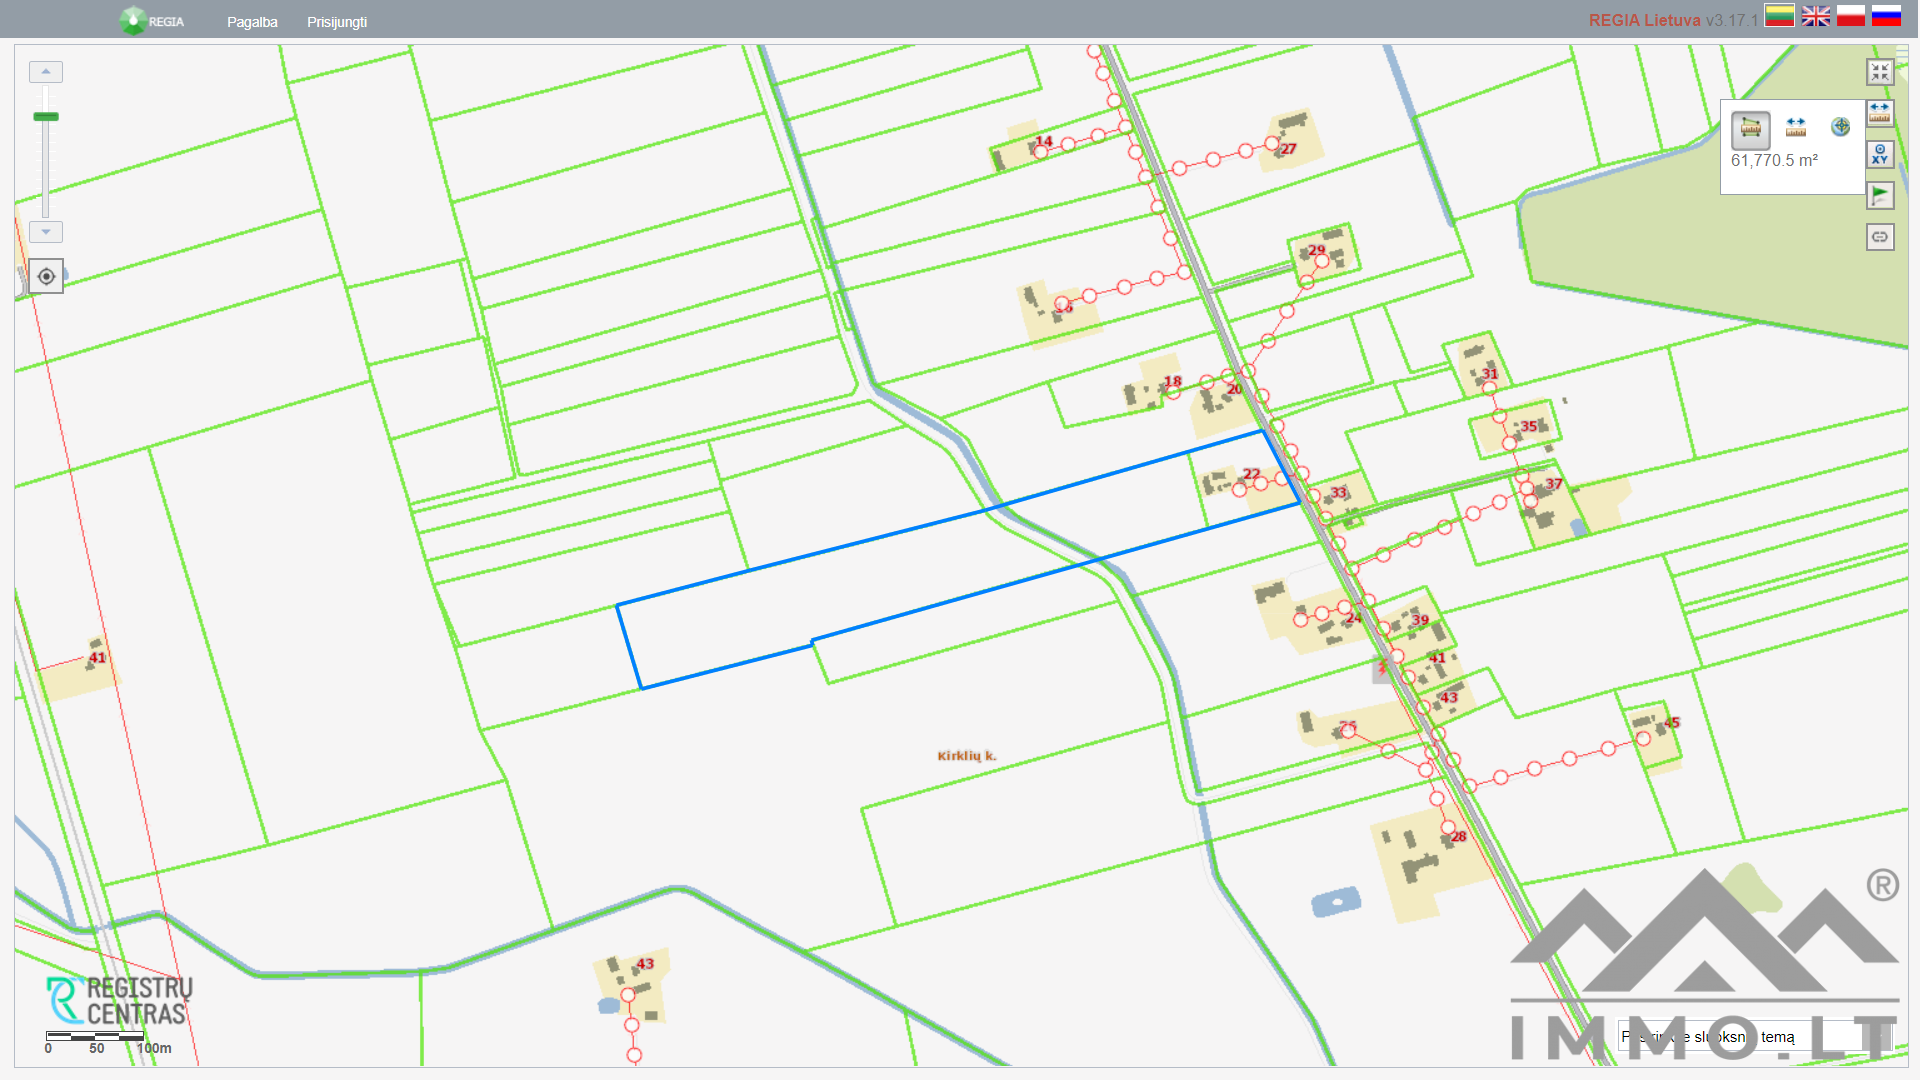
Task: Select the distance measure tool in the panel
Action: click(x=1796, y=127)
